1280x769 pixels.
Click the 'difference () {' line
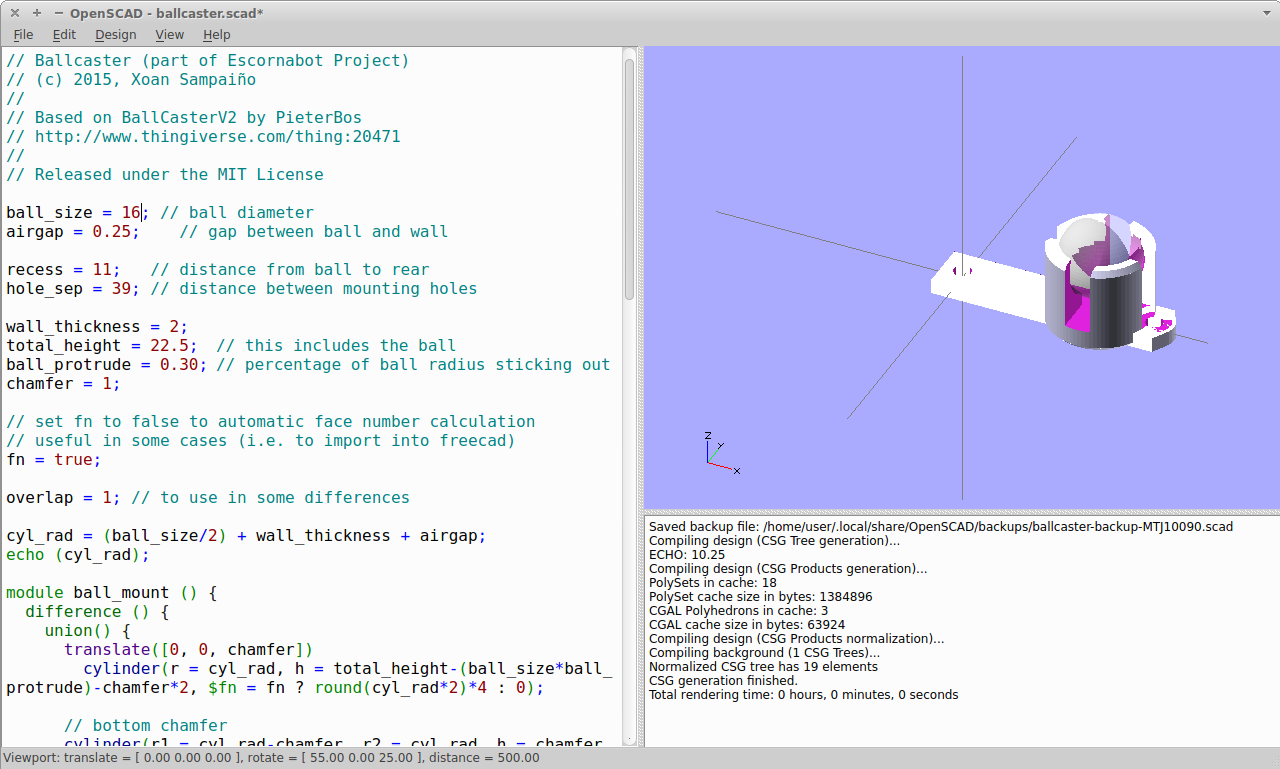click(x=97, y=612)
